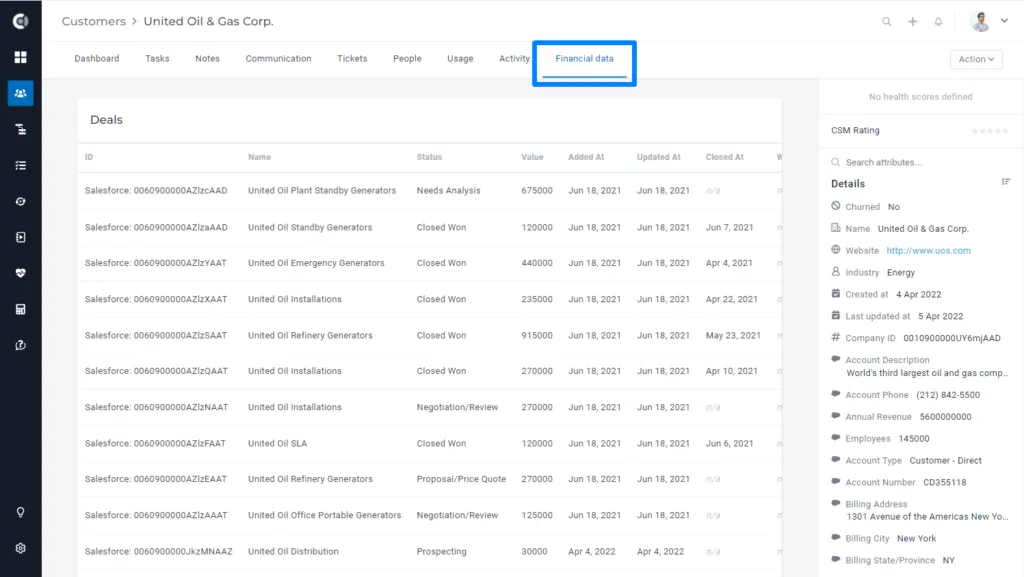Open the Usage tab
This screenshot has height=577, width=1024.
460,59
